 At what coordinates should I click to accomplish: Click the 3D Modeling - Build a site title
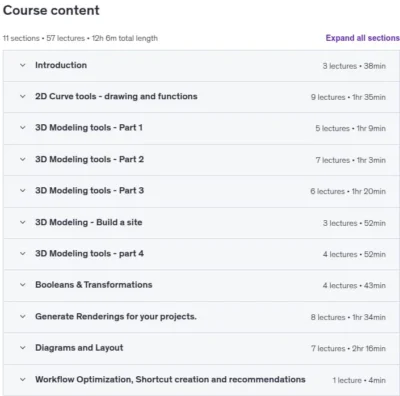(x=89, y=222)
